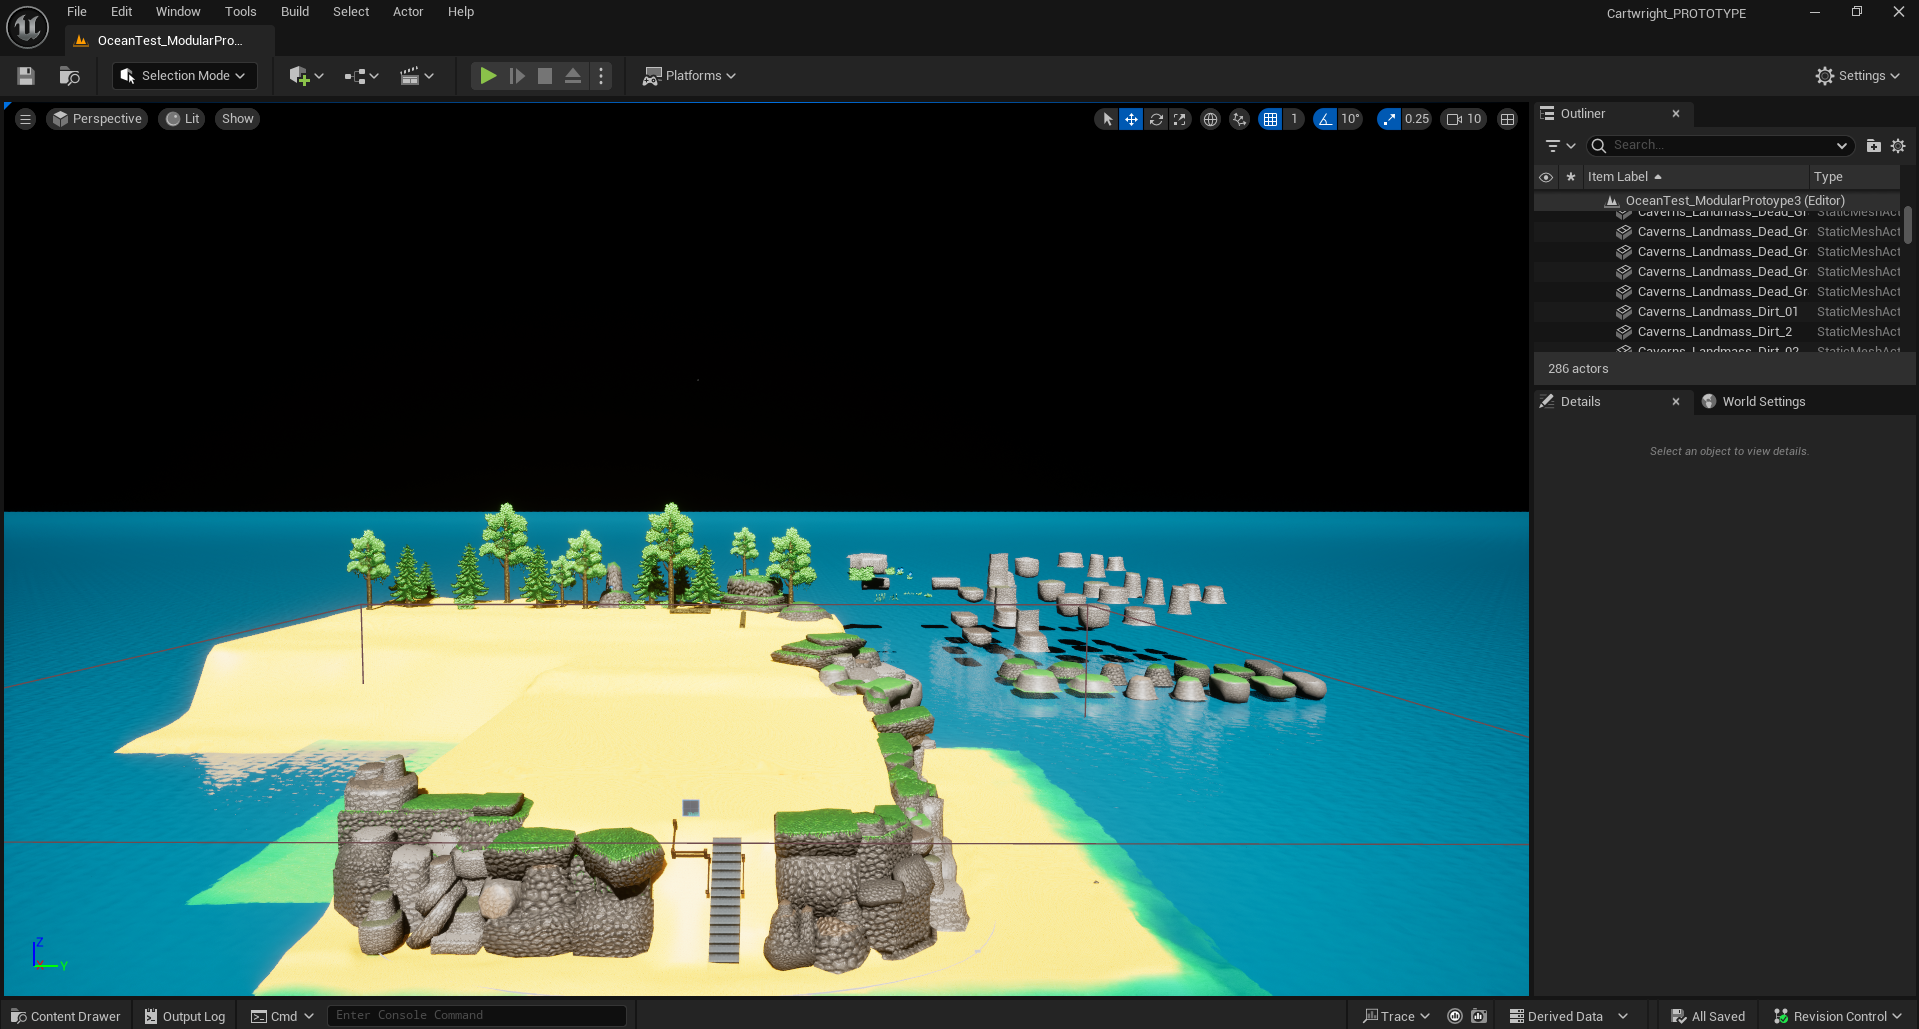Viewport: 1919px width, 1029px height.
Task: Select OceanTest_ModularProtoype3 (Editor) root item
Action: click(1717, 201)
